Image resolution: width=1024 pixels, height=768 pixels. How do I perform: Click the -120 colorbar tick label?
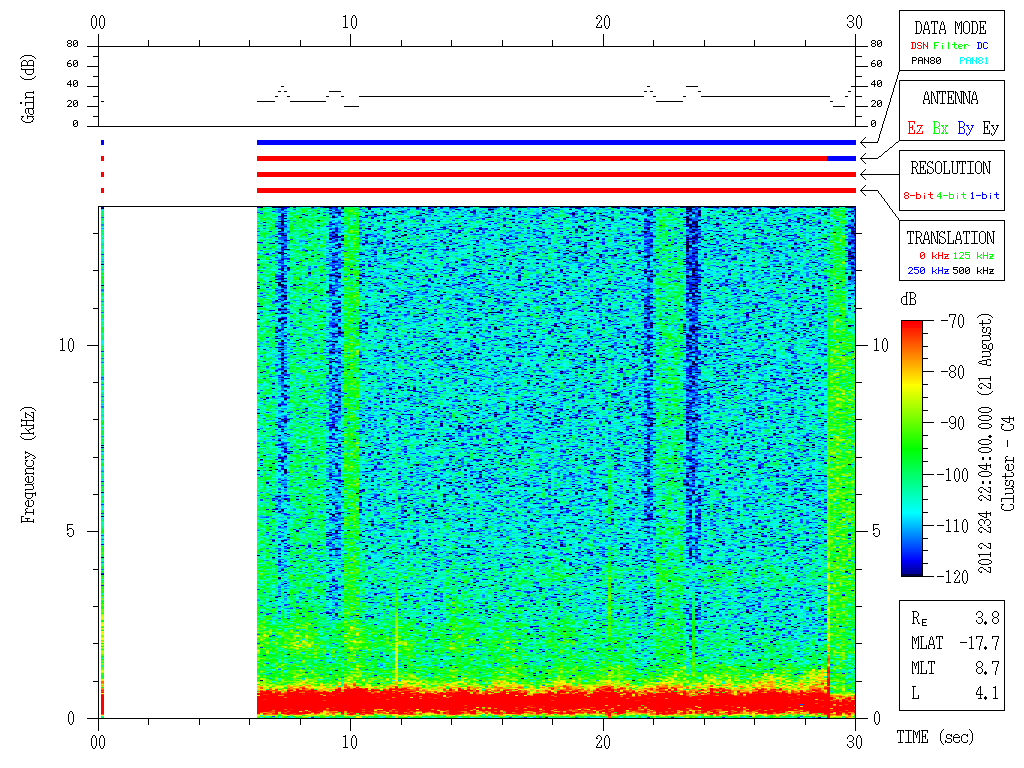tap(955, 577)
